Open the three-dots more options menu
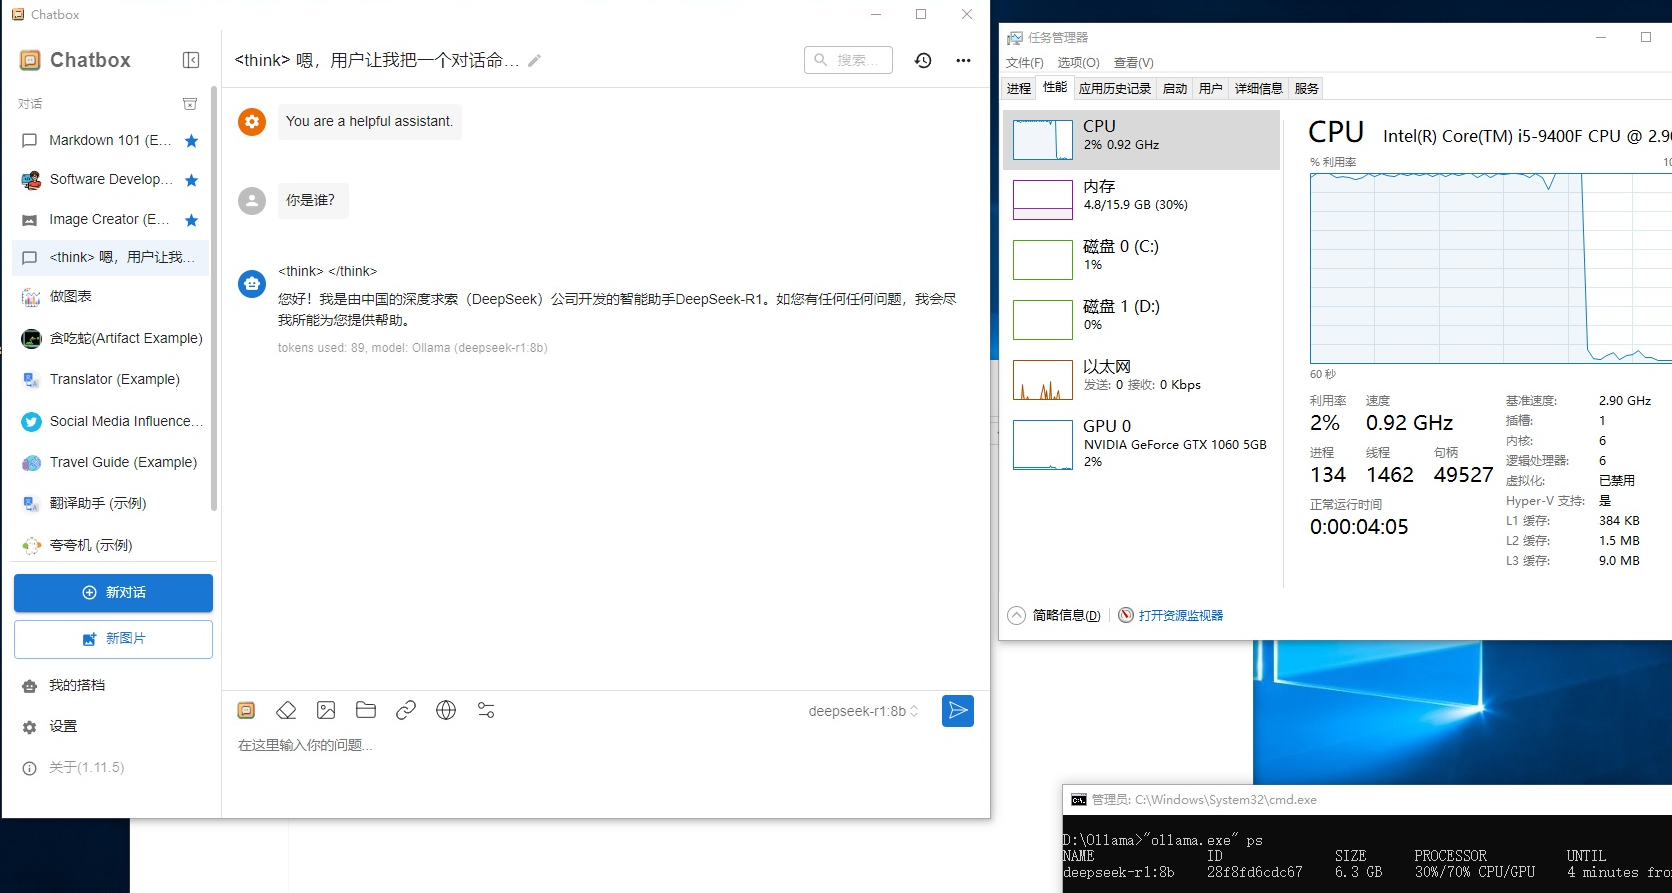This screenshot has height=893, width=1672. pos(963,60)
